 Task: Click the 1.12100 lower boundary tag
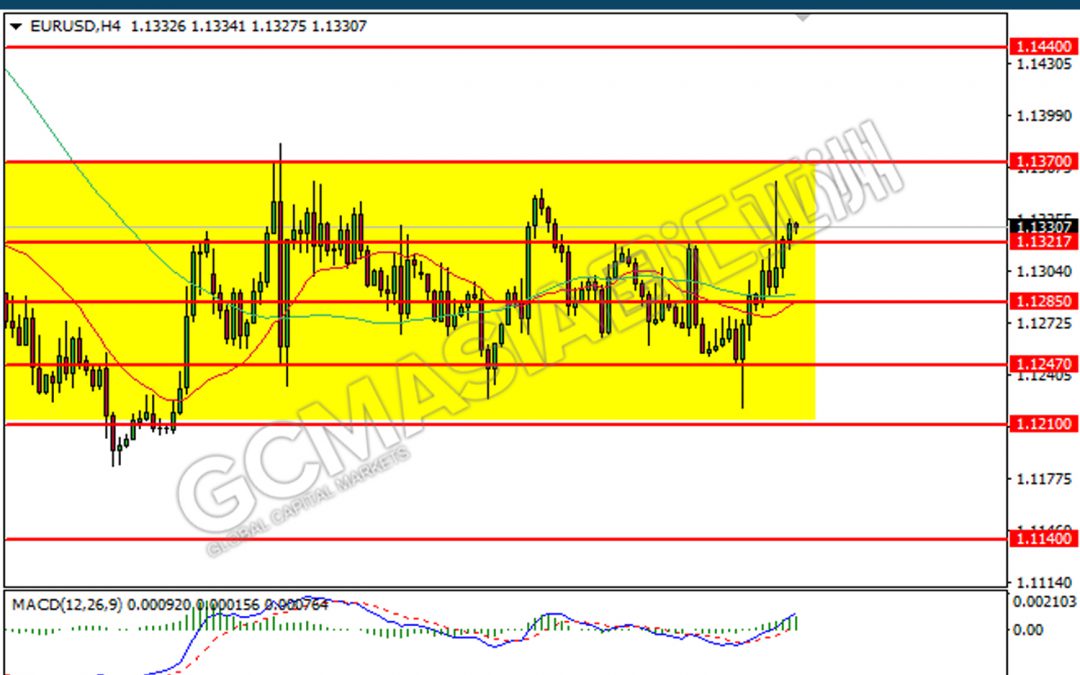1042,425
